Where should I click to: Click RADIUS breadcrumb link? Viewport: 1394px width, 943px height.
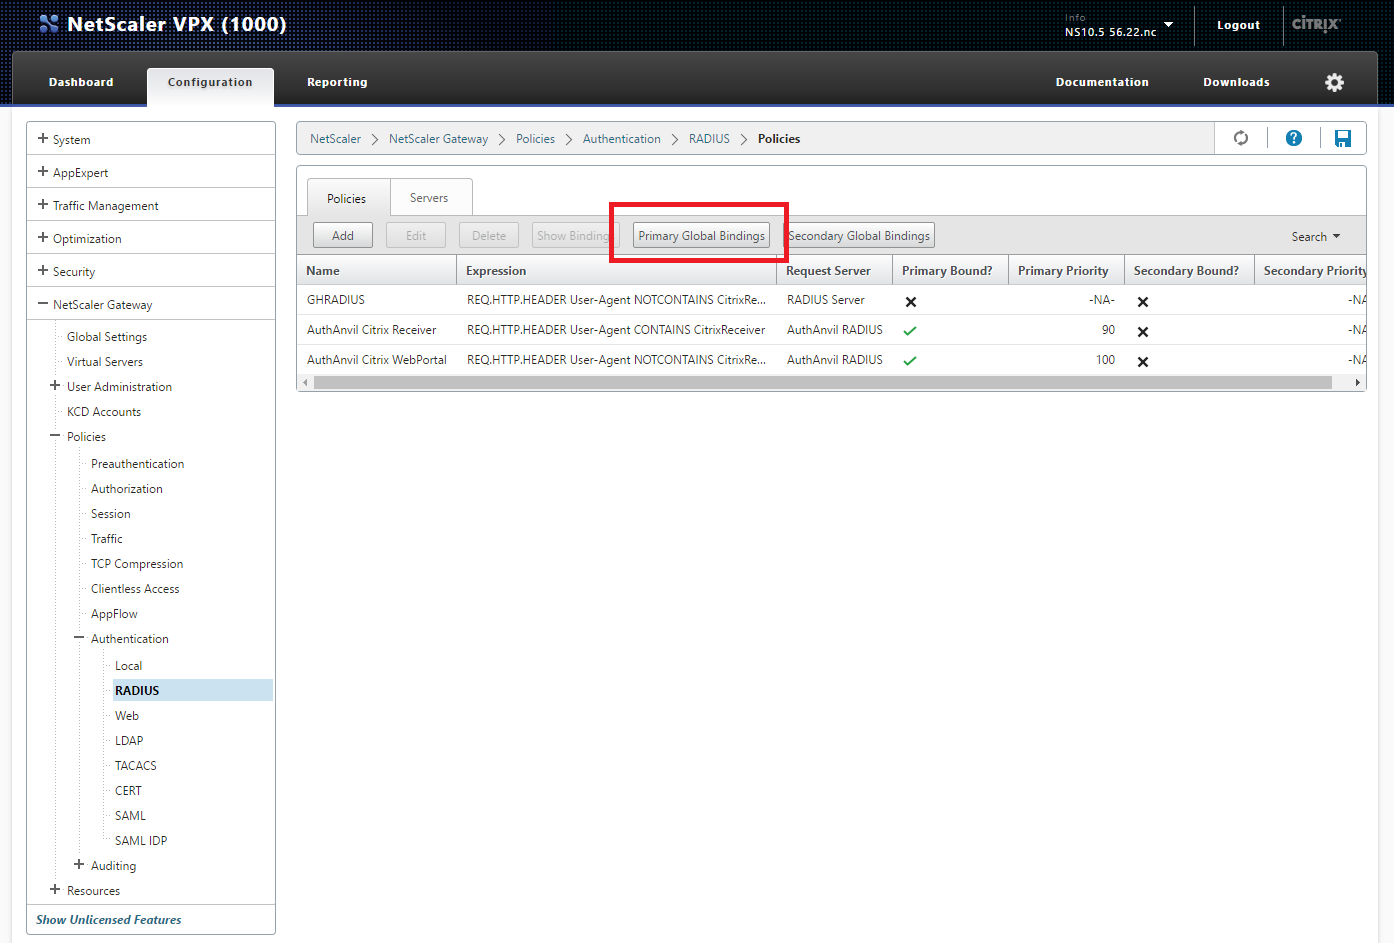[x=709, y=139]
